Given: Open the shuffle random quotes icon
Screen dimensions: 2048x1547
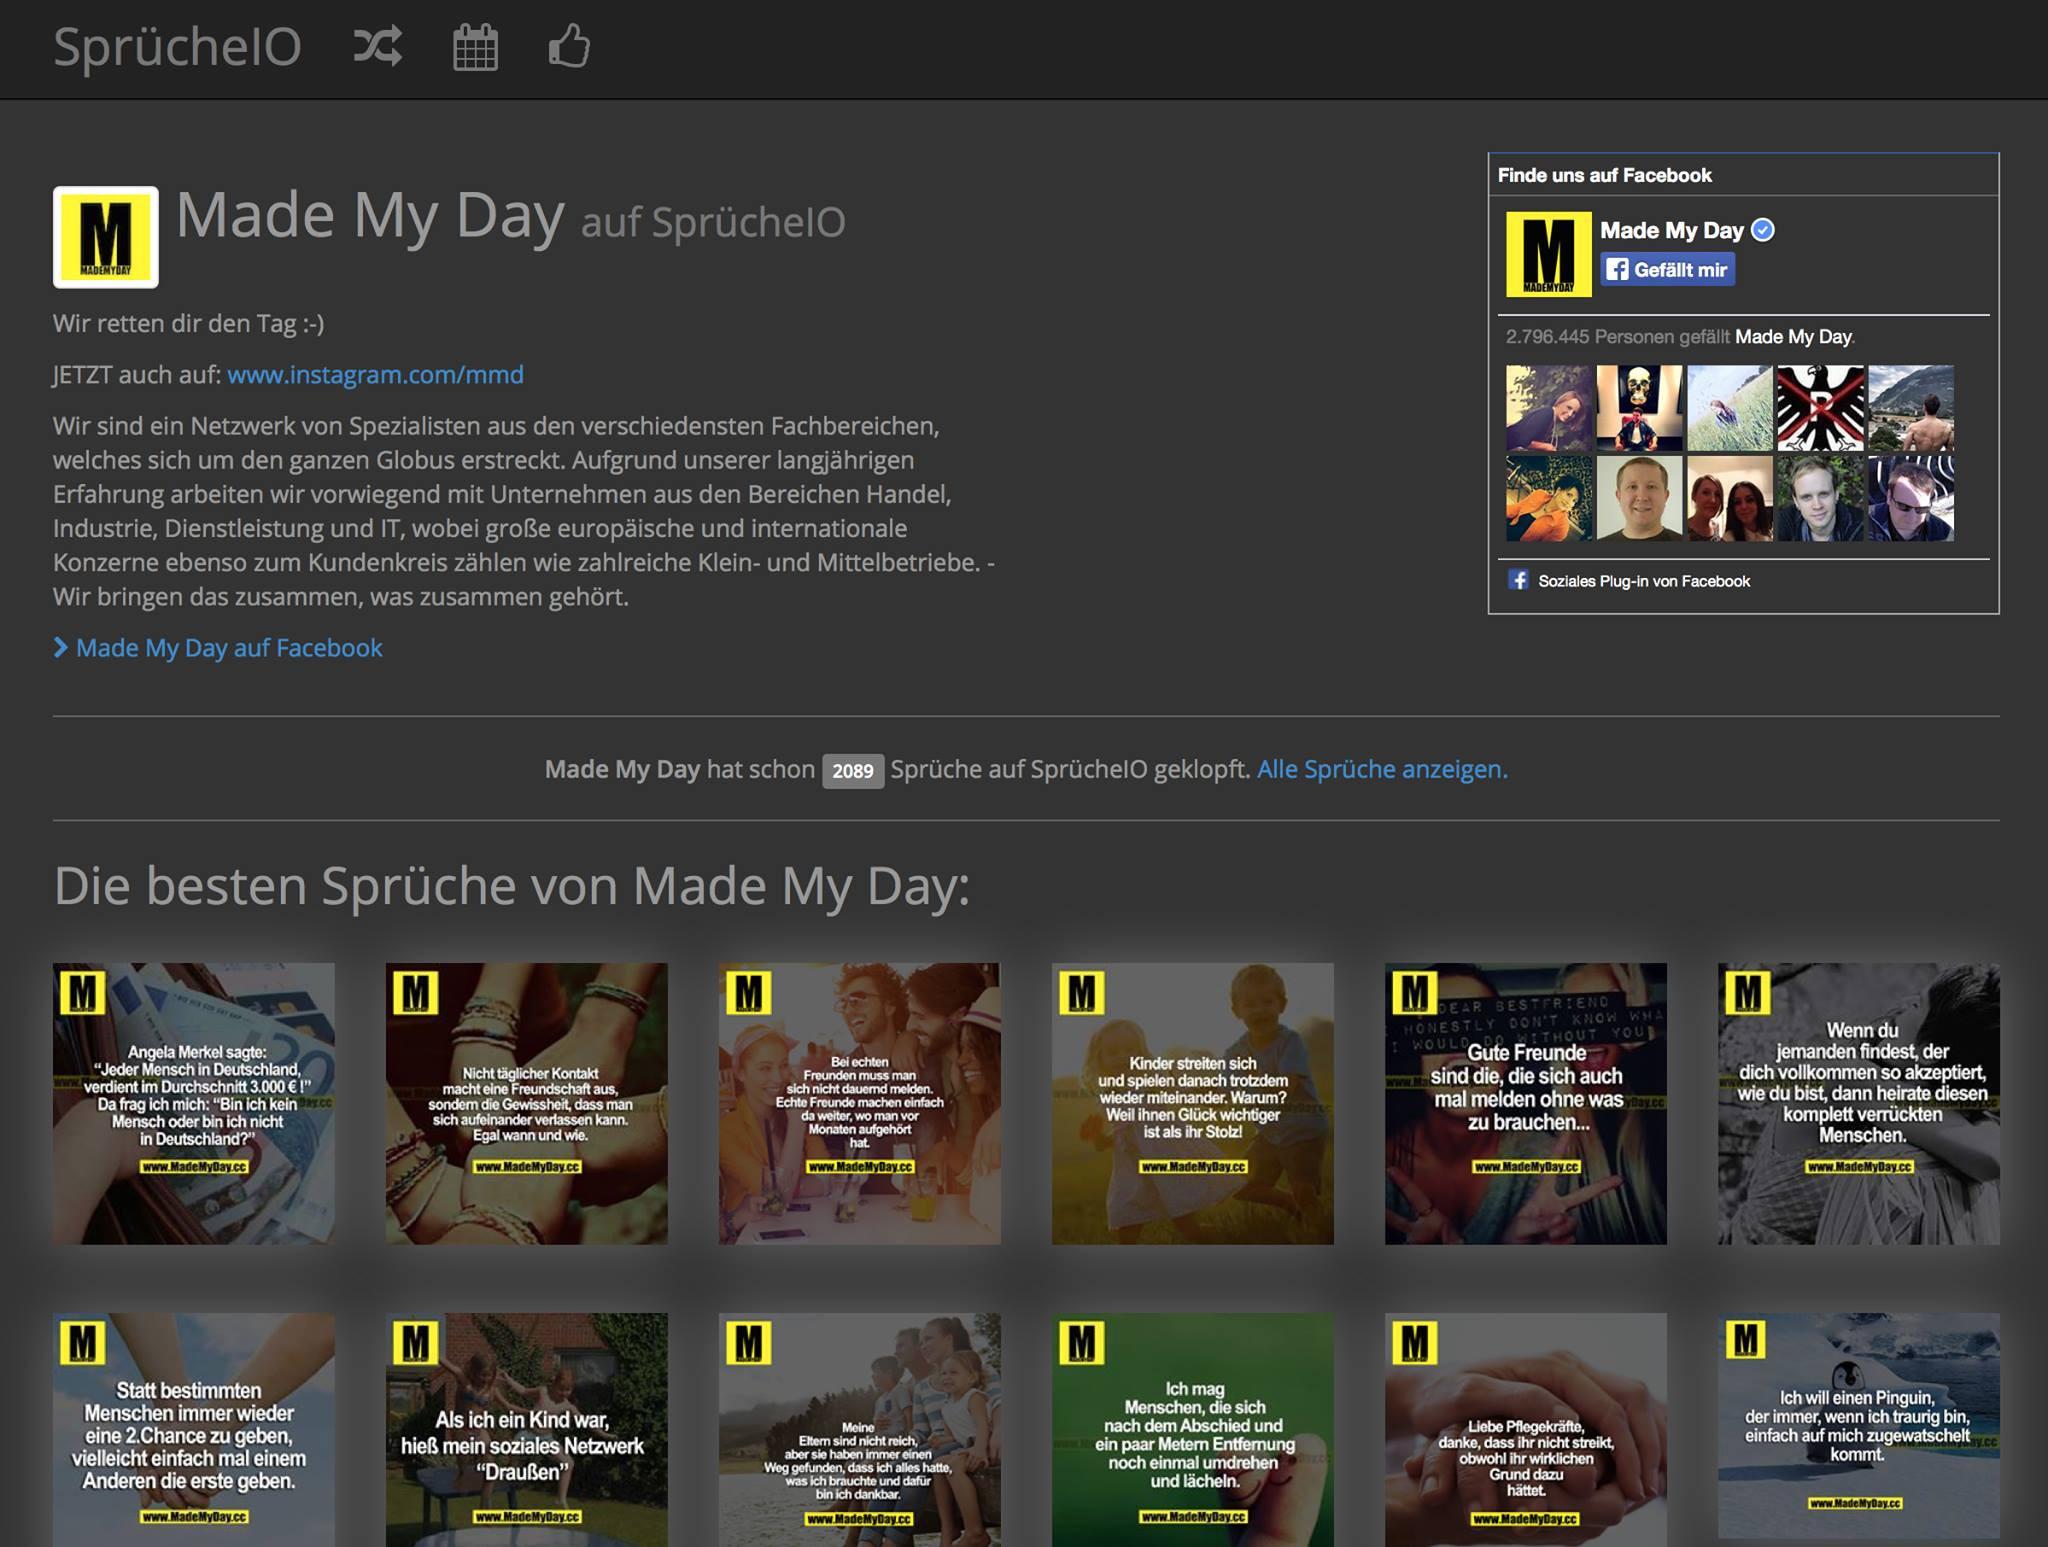Looking at the screenshot, I should pyautogui.click(x=378, y=46).
